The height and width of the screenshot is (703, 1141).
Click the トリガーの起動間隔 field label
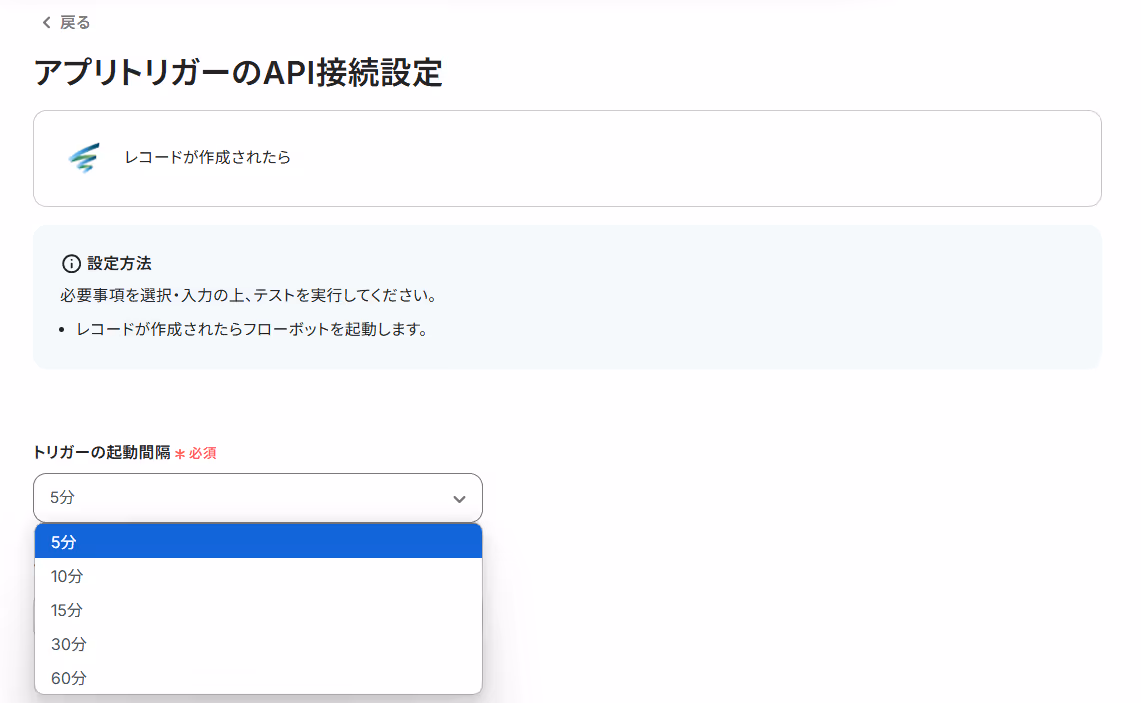(x=102, y=453)
